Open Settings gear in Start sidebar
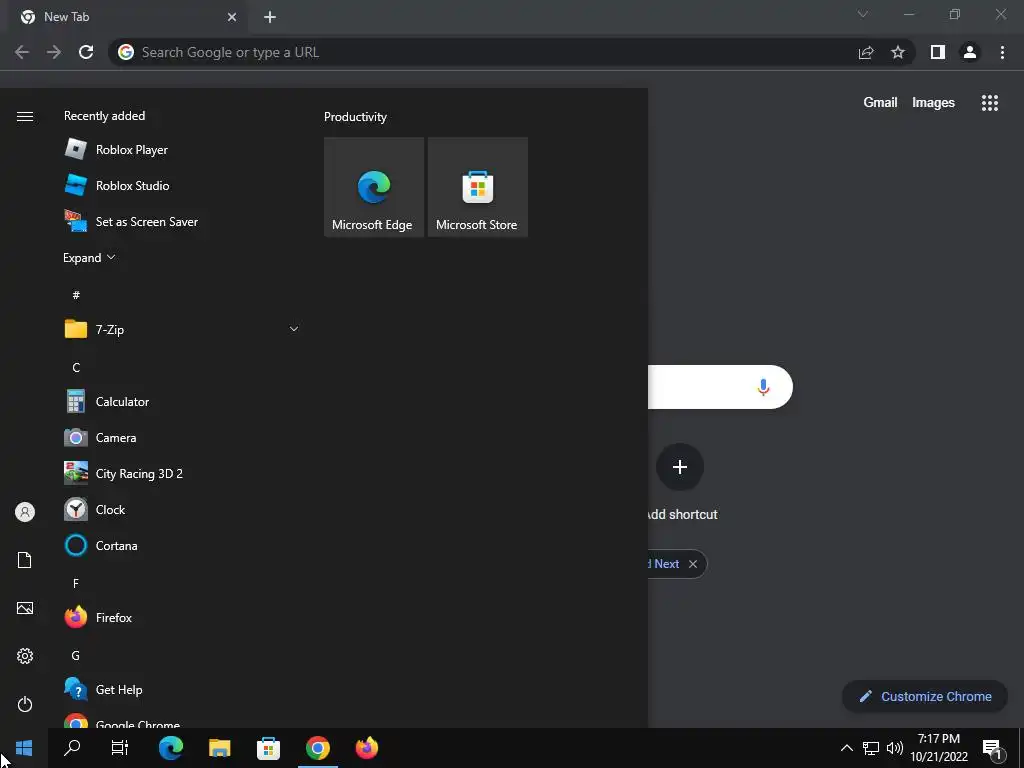The height and width of the screenshot is (768, 1024). pos(25,656)
